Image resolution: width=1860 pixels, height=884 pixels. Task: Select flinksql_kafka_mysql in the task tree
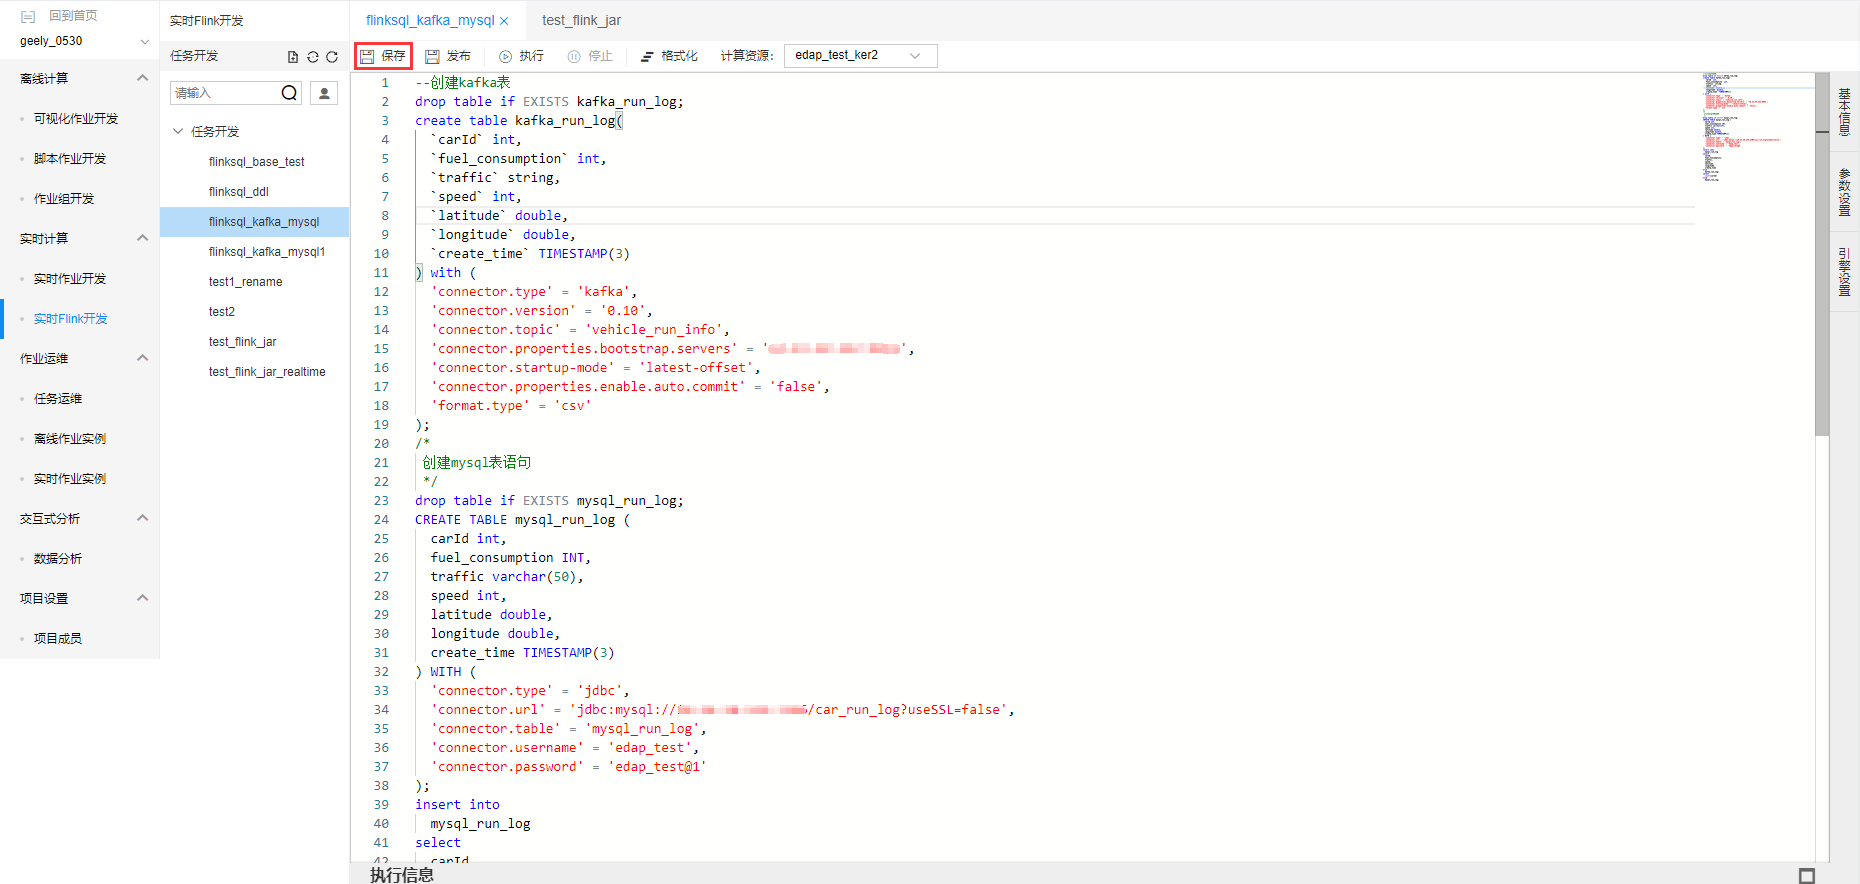point(264,222)
